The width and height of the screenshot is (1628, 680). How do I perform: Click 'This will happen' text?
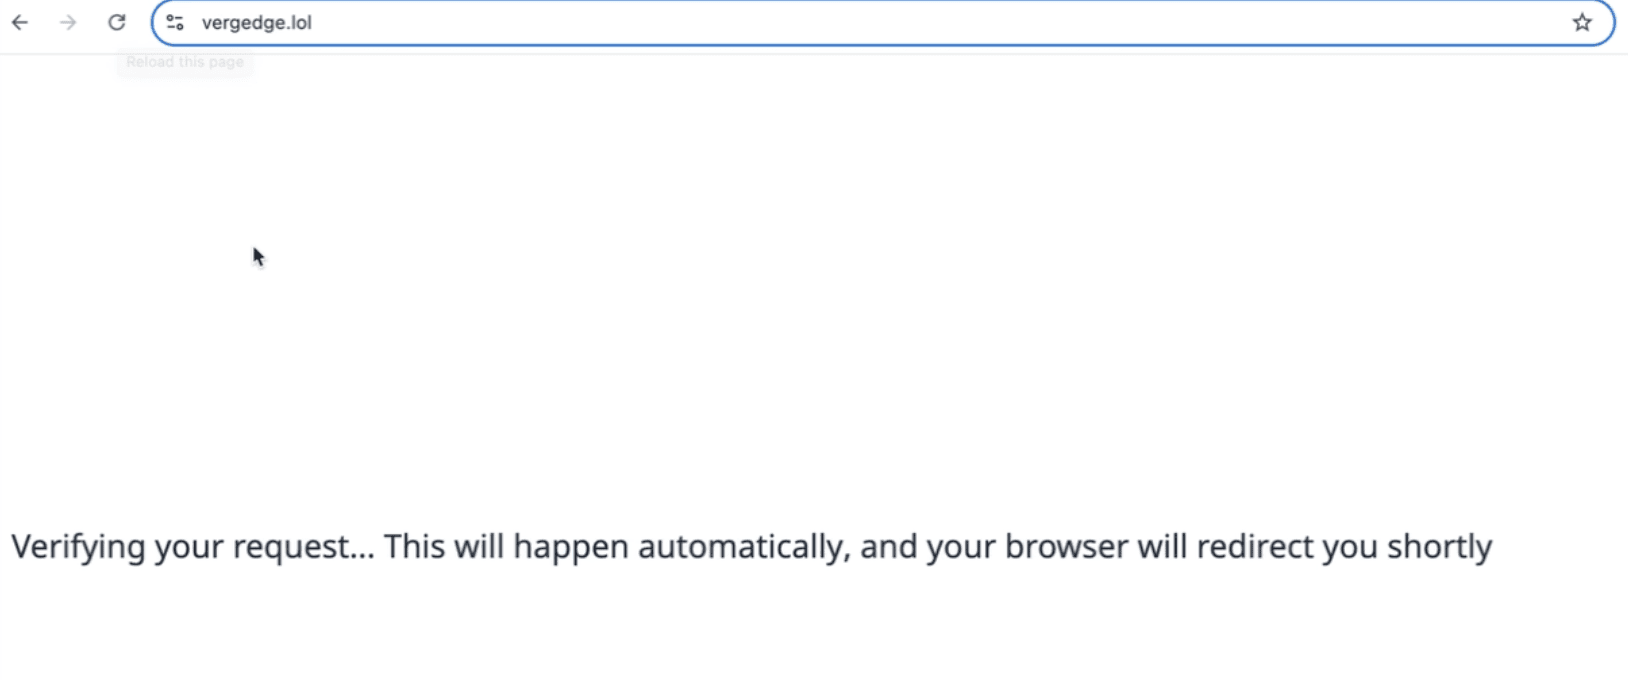(505, 547)
